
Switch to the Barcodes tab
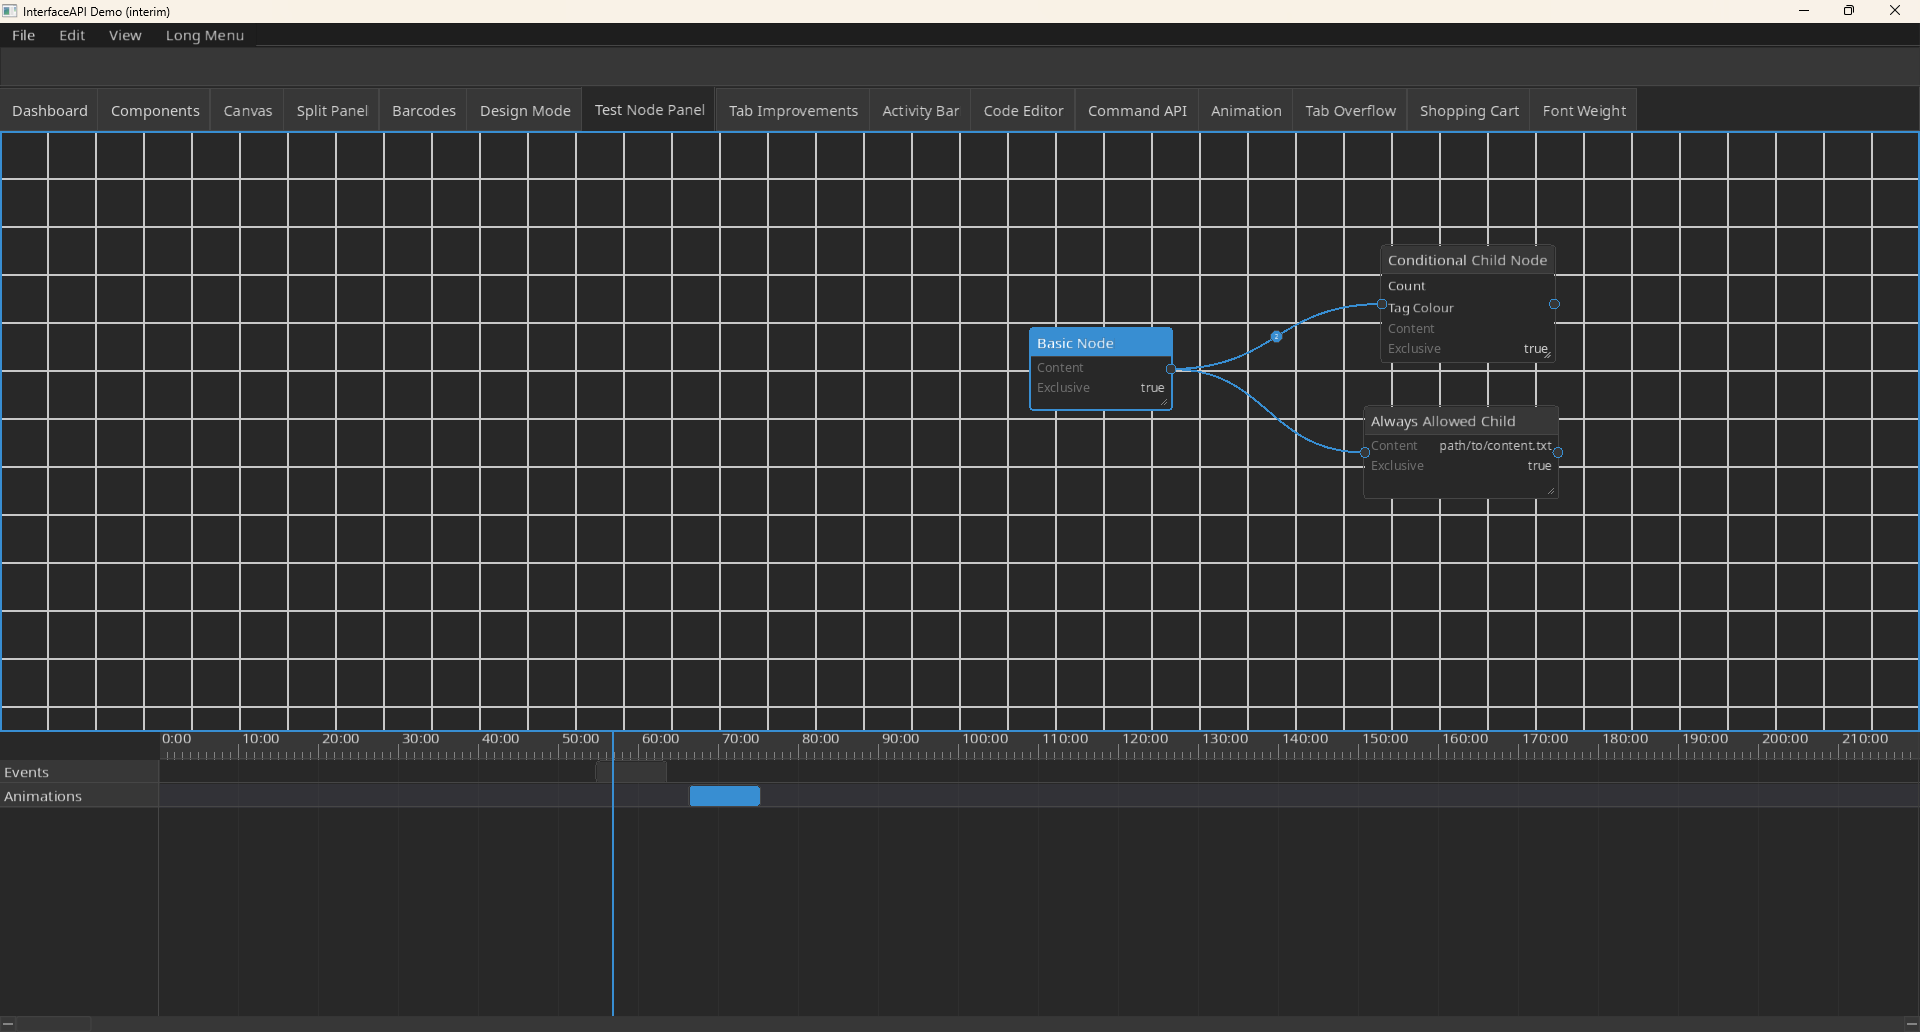[424, 111]
